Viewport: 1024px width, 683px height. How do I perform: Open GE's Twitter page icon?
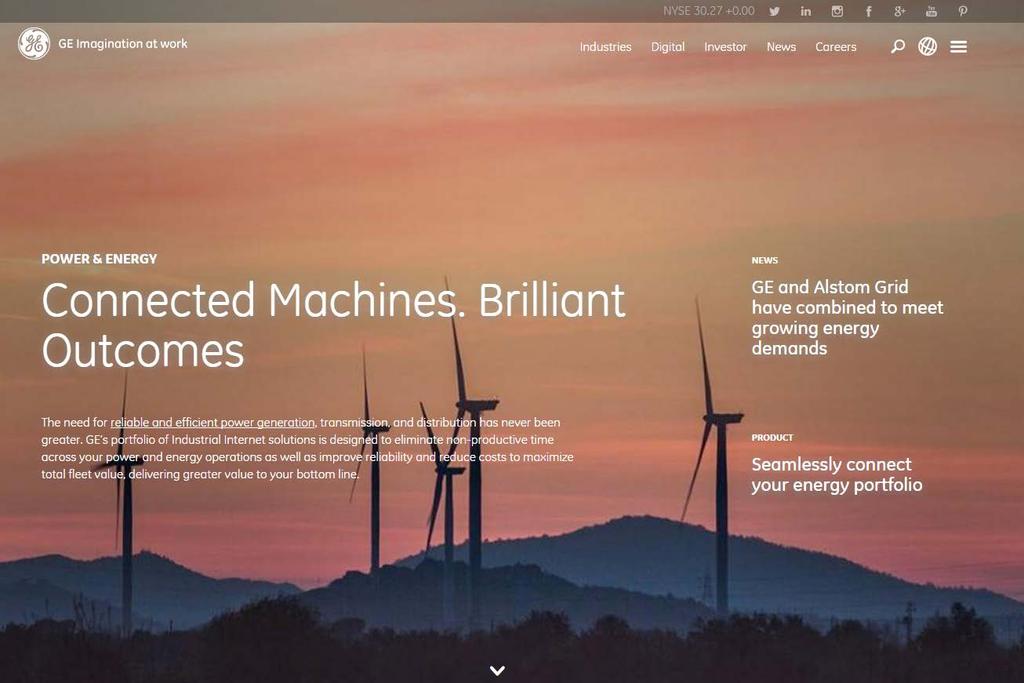tap(775, 11)
